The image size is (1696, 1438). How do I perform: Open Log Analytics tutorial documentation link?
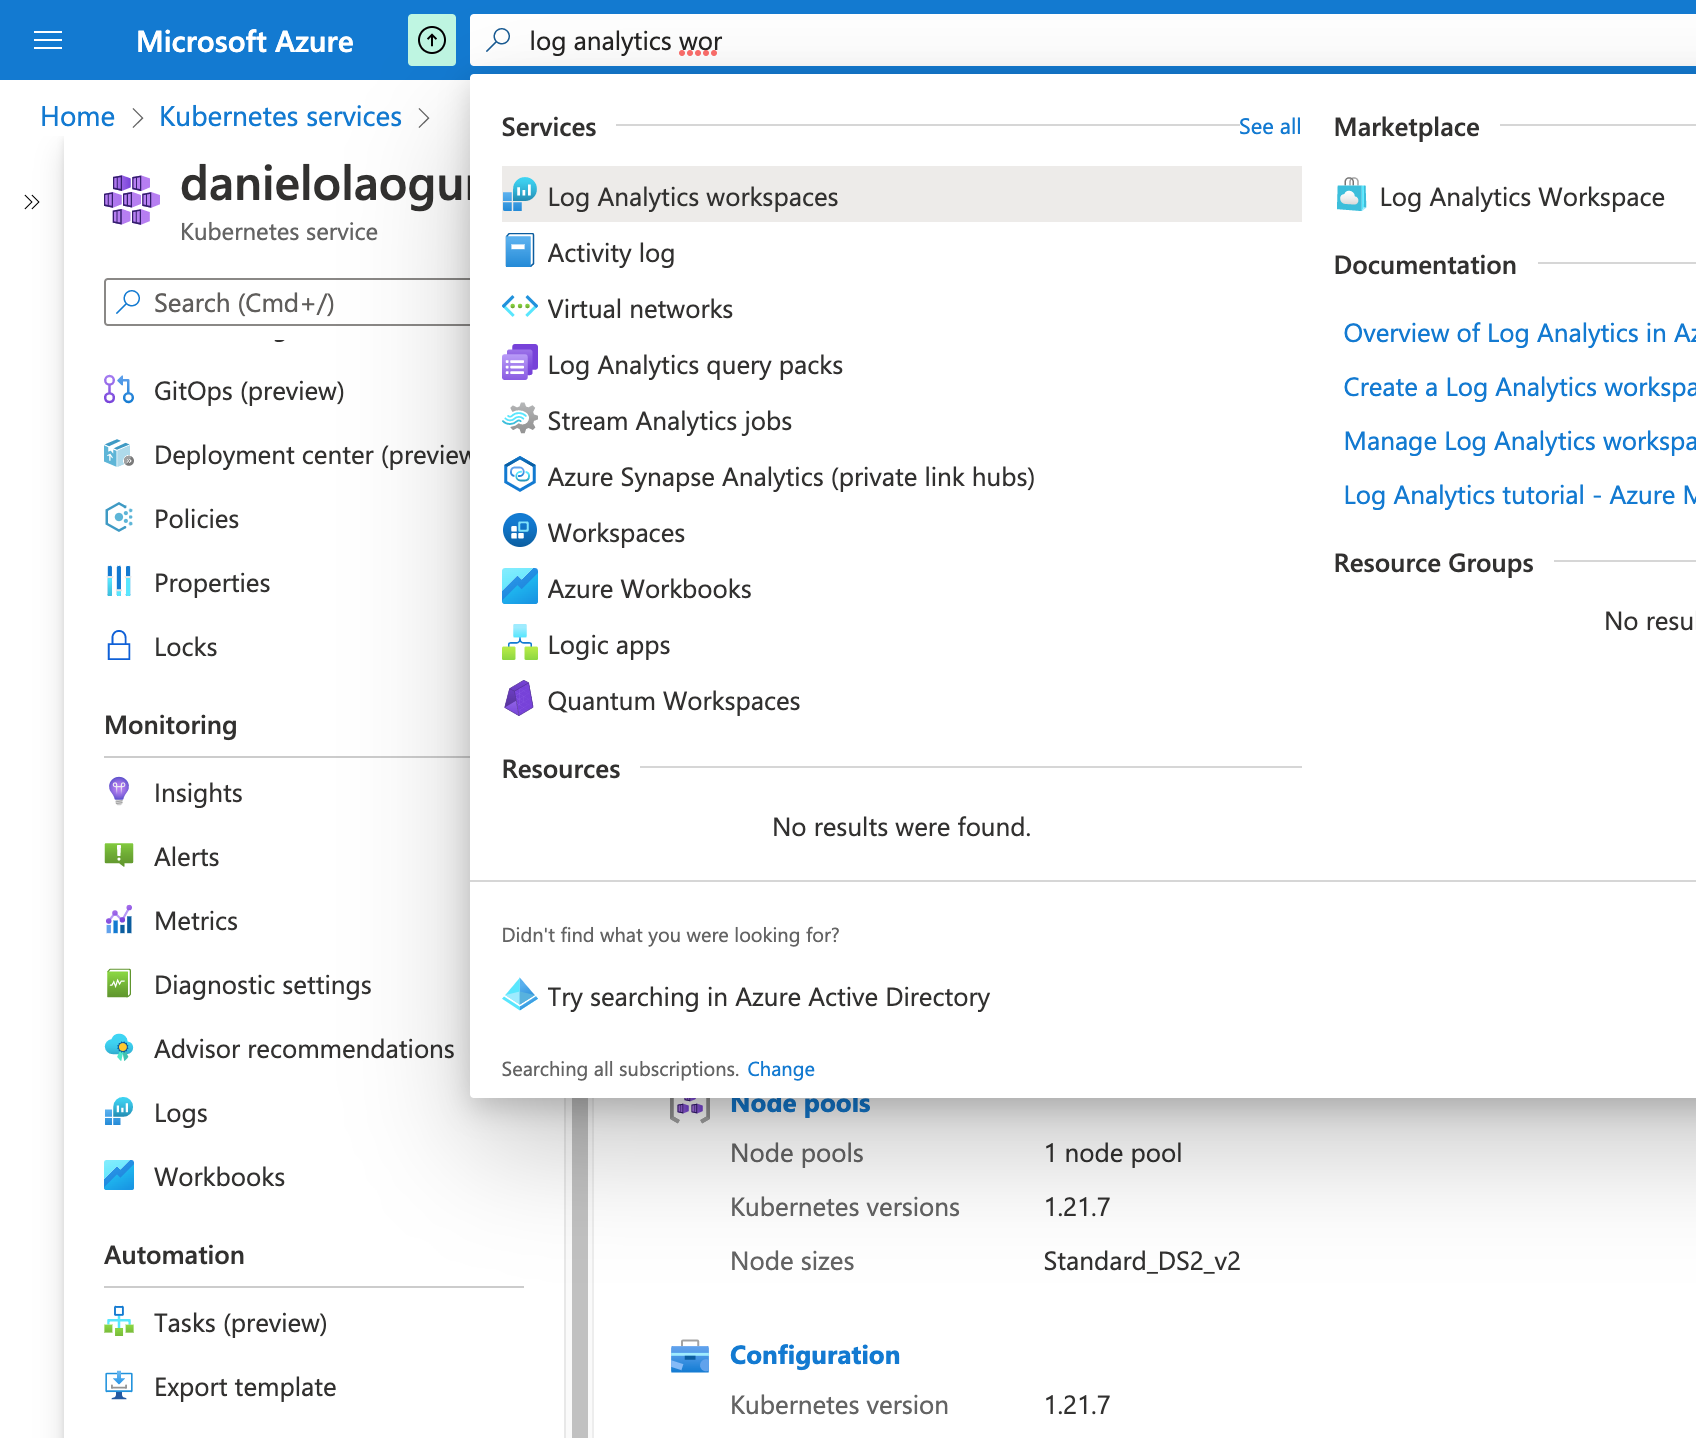(x=1519, y=495)
